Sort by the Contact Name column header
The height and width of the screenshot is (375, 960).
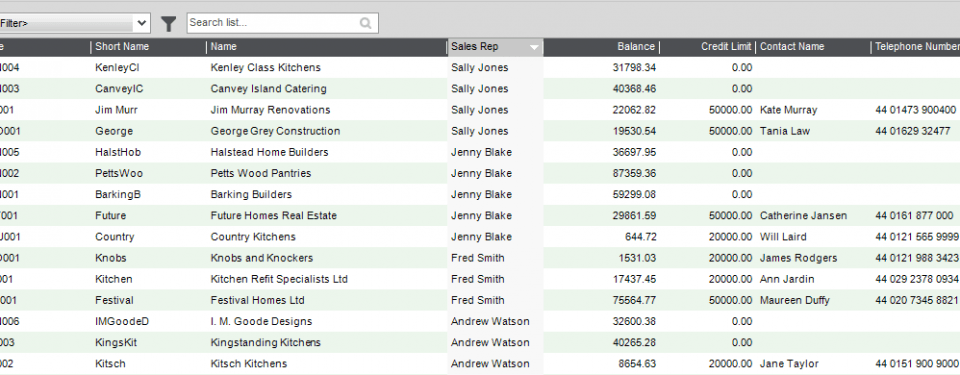pyautogui.click(x=792, y=47)
